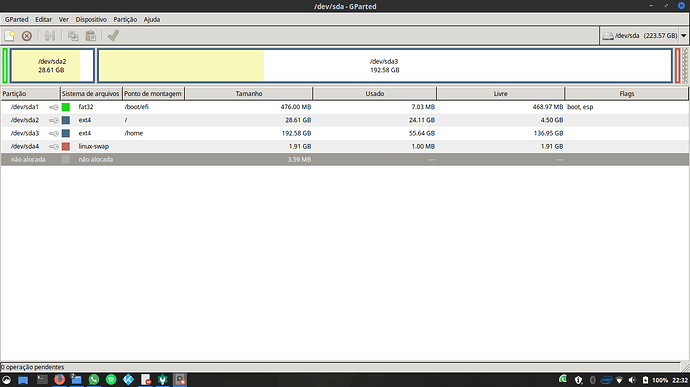
Task: Click the Wi-Fi network tray icon
Action: [619, 380]
